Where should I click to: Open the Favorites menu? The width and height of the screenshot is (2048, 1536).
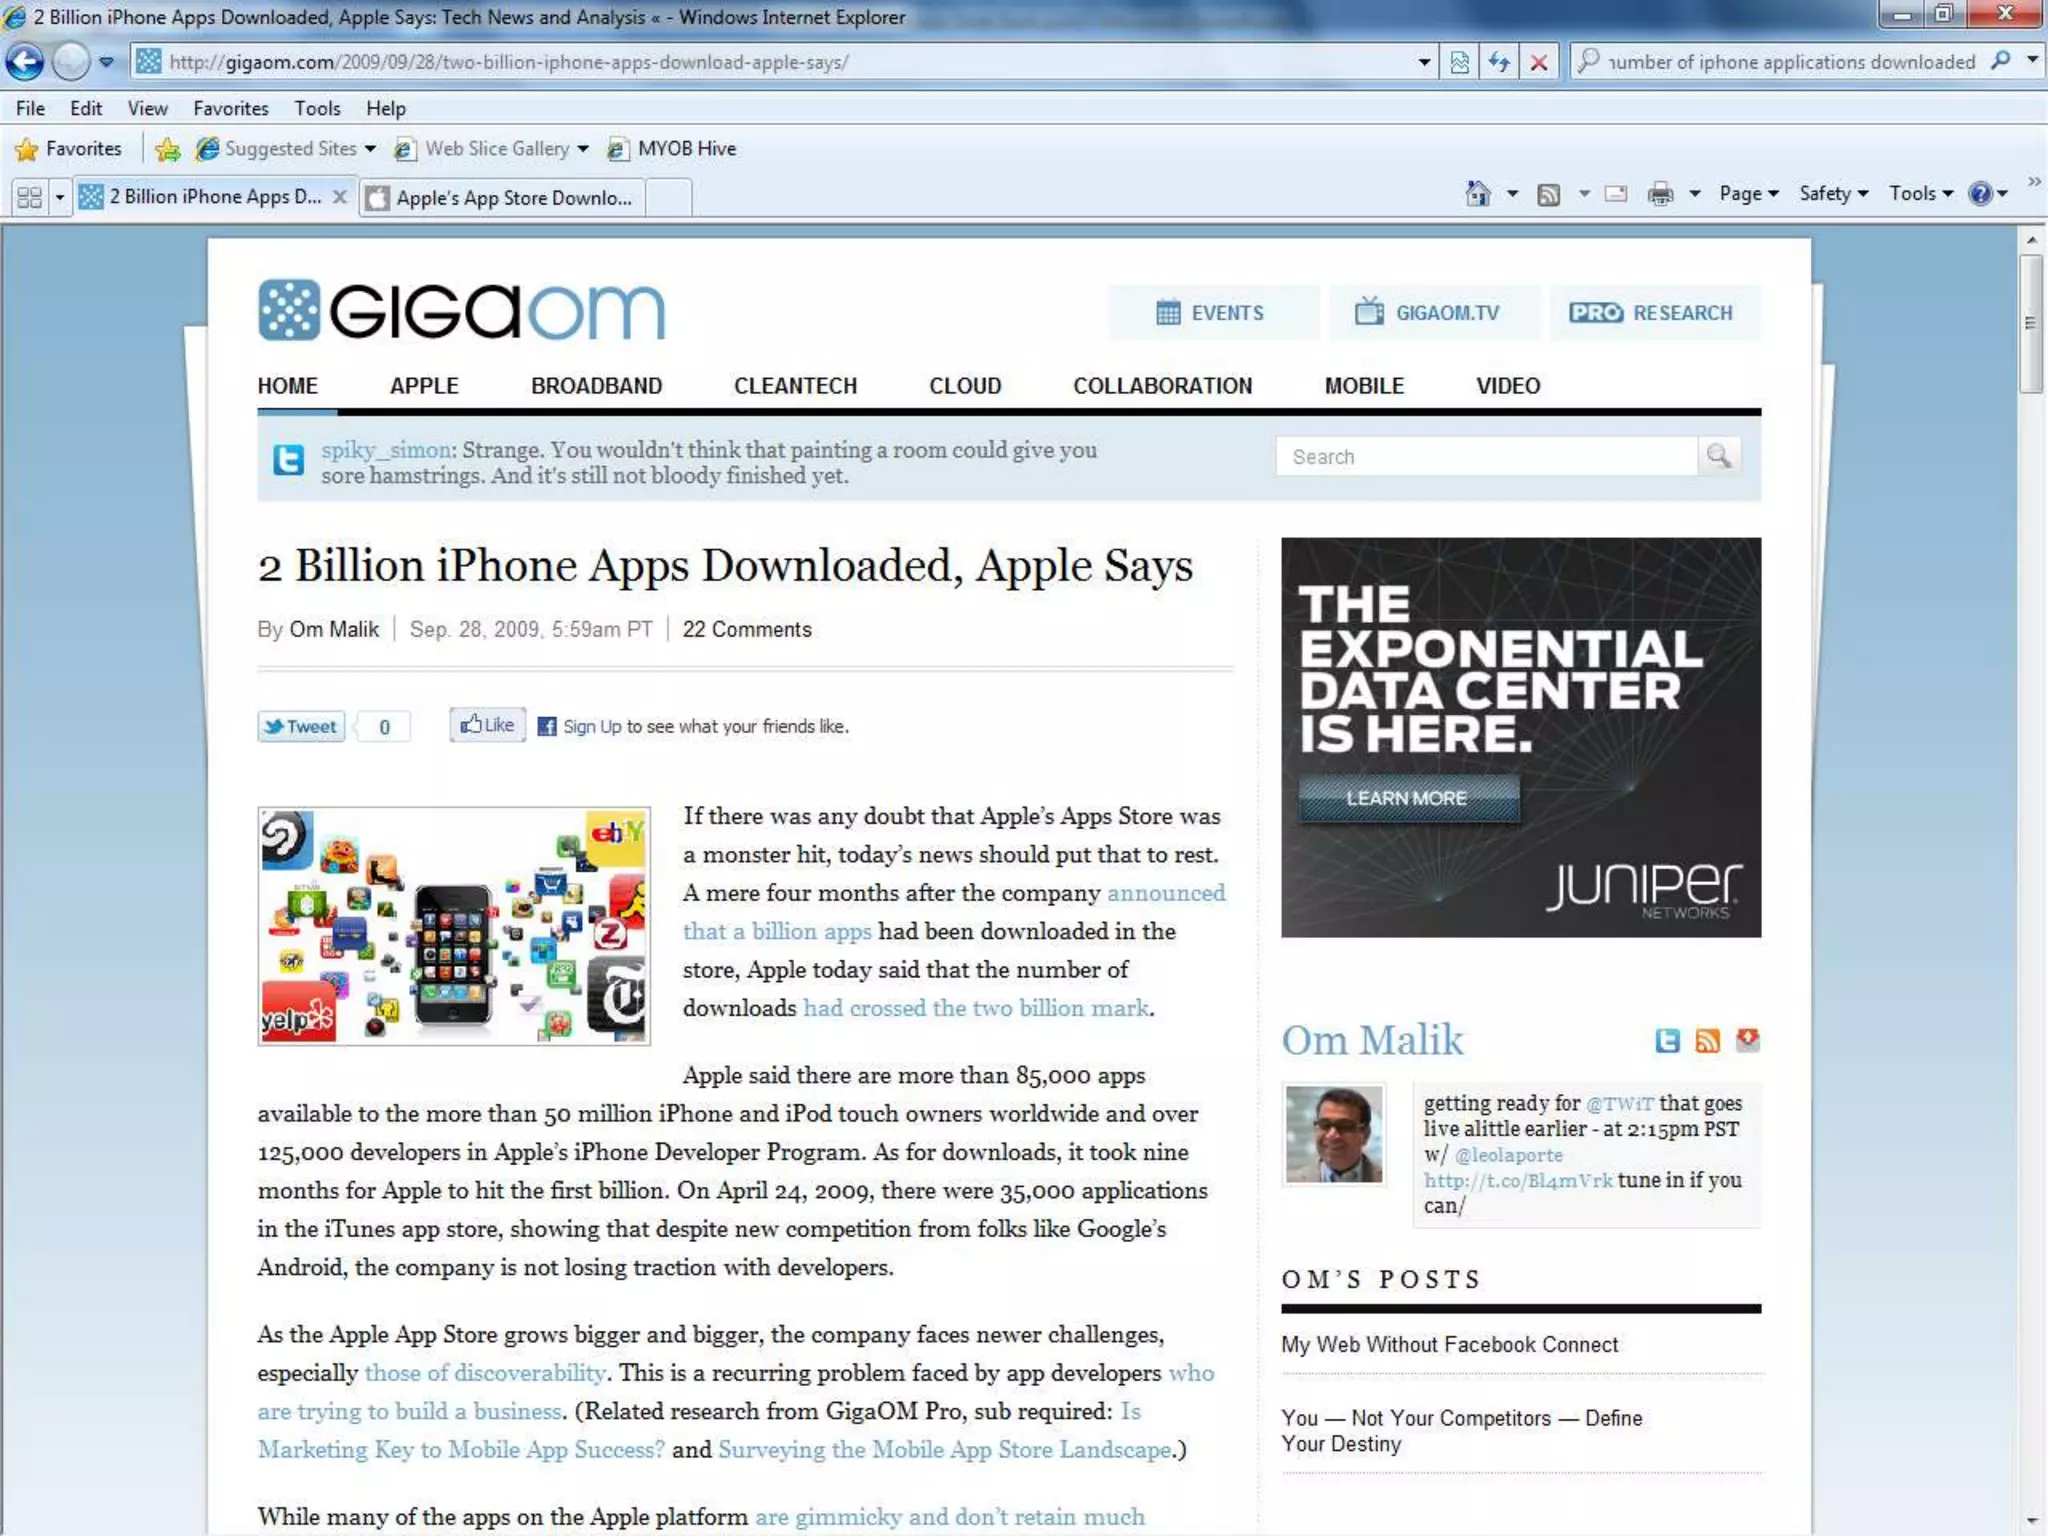tap(230, 108)
